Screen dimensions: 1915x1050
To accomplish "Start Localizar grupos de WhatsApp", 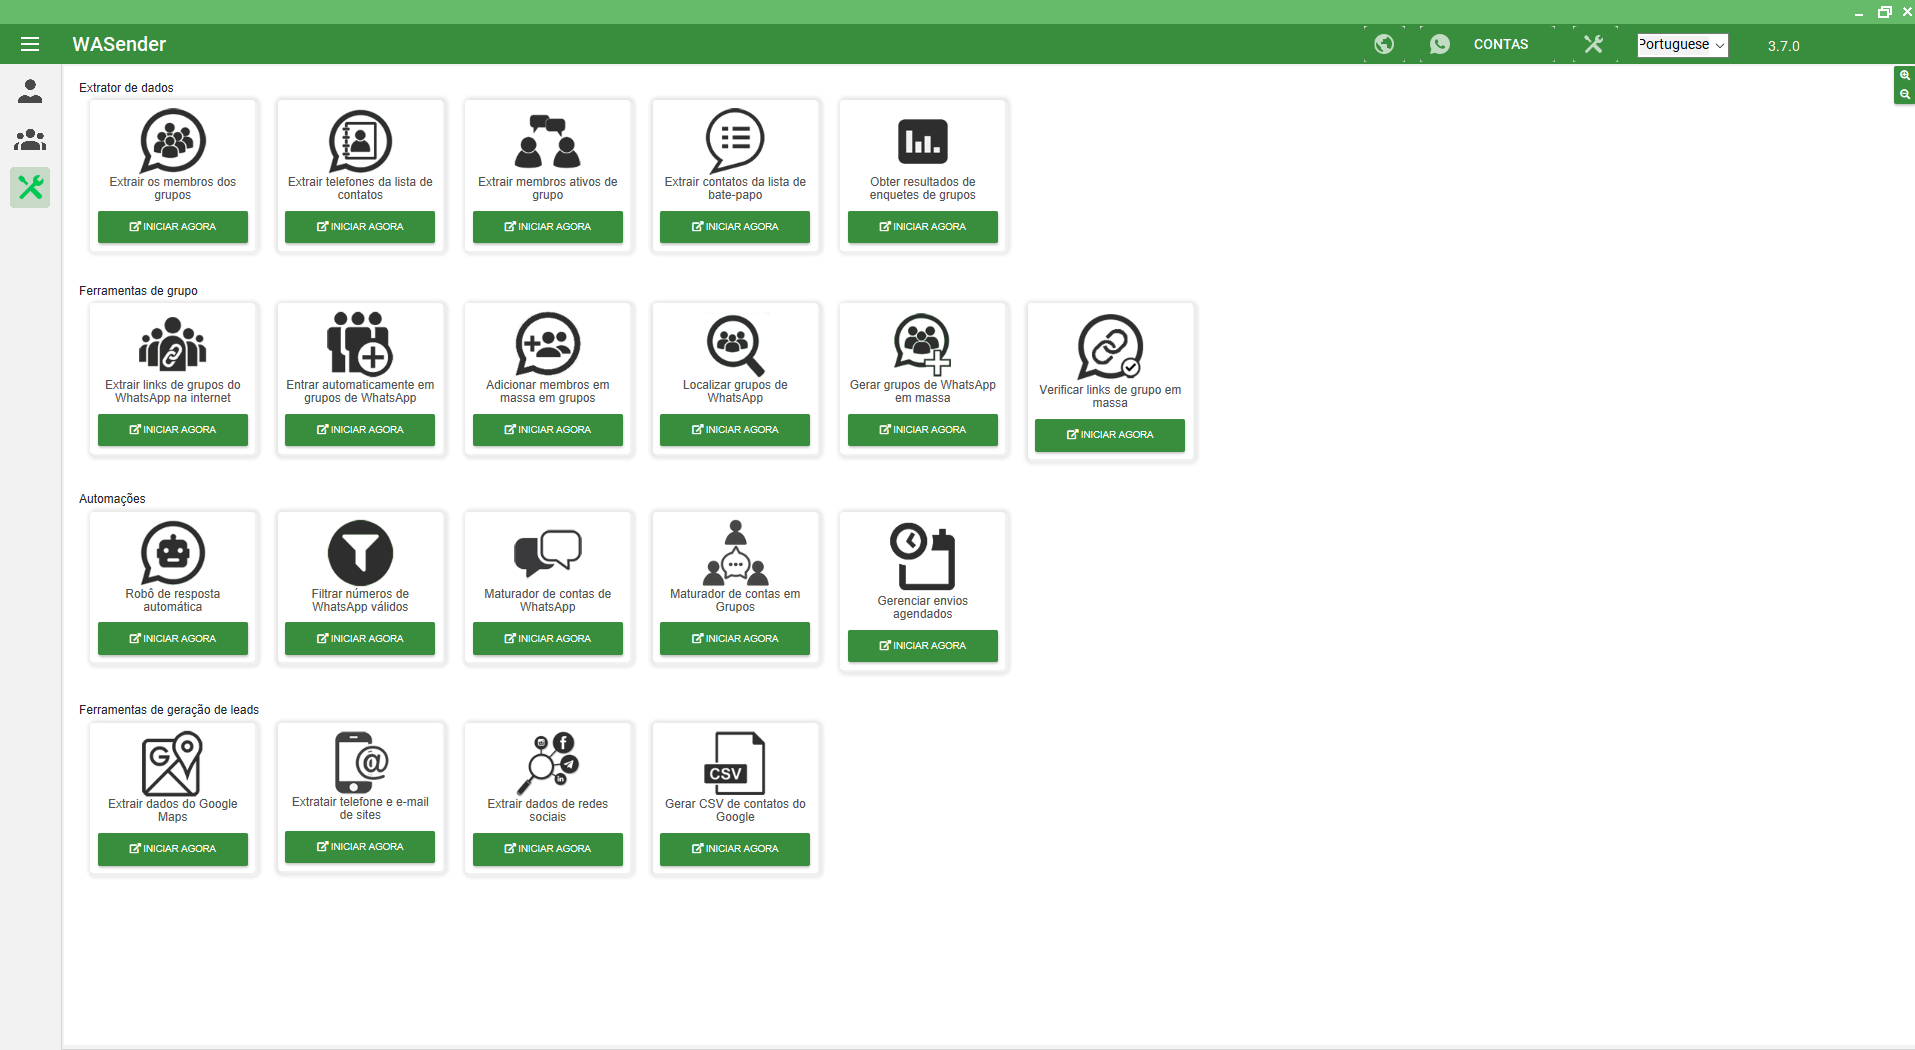I will click(x=735, y=430).
